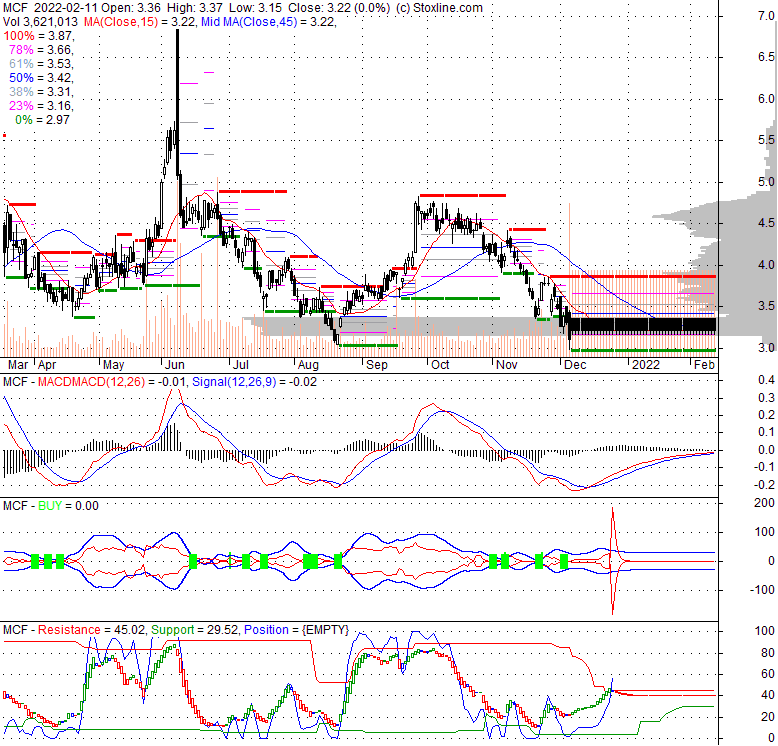The height and width of the screenshot is (746, 778).
Task: Click the 'Oct' label on time axis
Action: point(440,365)
